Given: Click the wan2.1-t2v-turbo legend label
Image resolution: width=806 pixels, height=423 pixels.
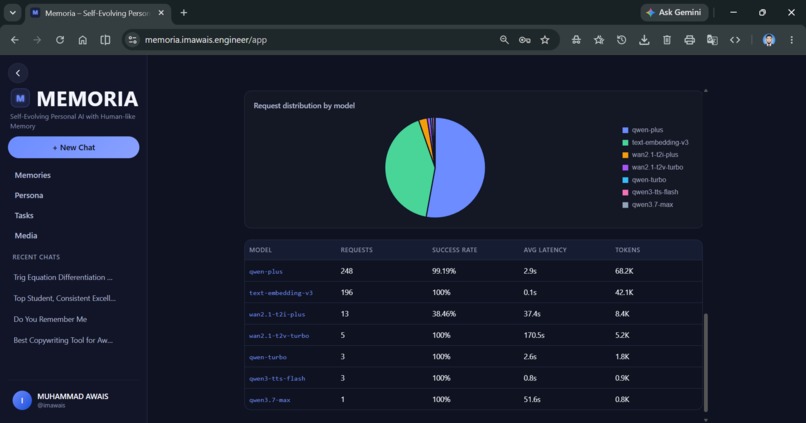Looking at the screenshot, I should click(657, 167).
